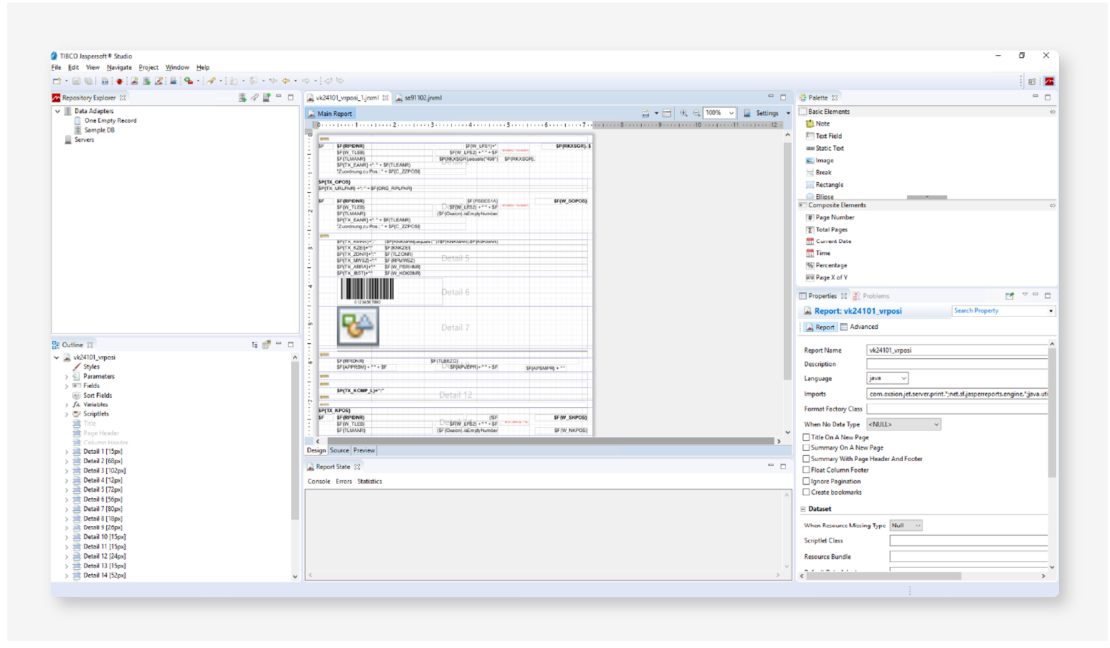Check the Ignore Pagination option
This screenshot has height=648, width=1110.
(x=806, y=480)
